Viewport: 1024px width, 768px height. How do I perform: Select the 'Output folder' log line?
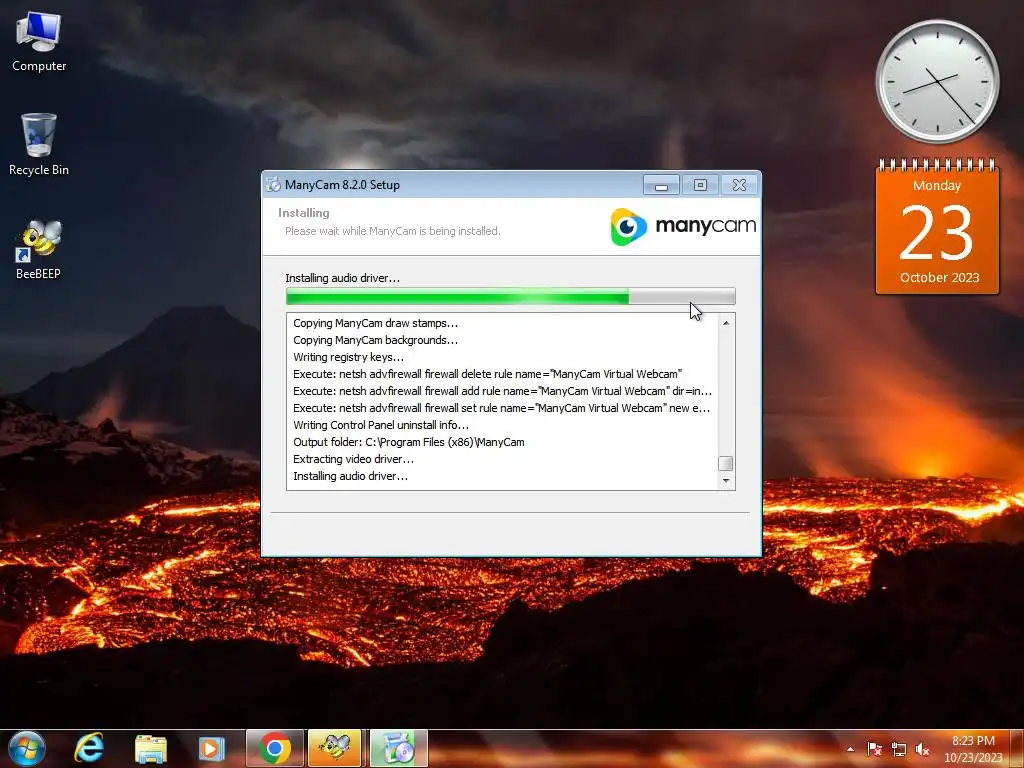coord(409,442)
